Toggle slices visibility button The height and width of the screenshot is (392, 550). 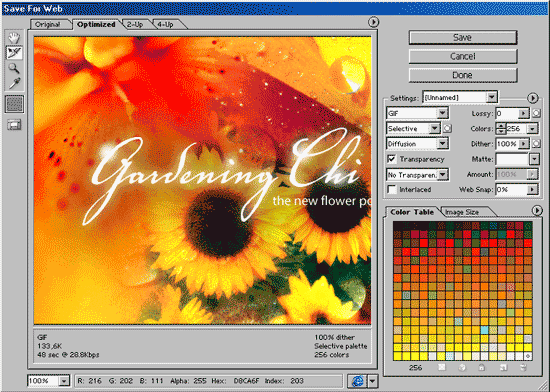(x=14, y=124)
